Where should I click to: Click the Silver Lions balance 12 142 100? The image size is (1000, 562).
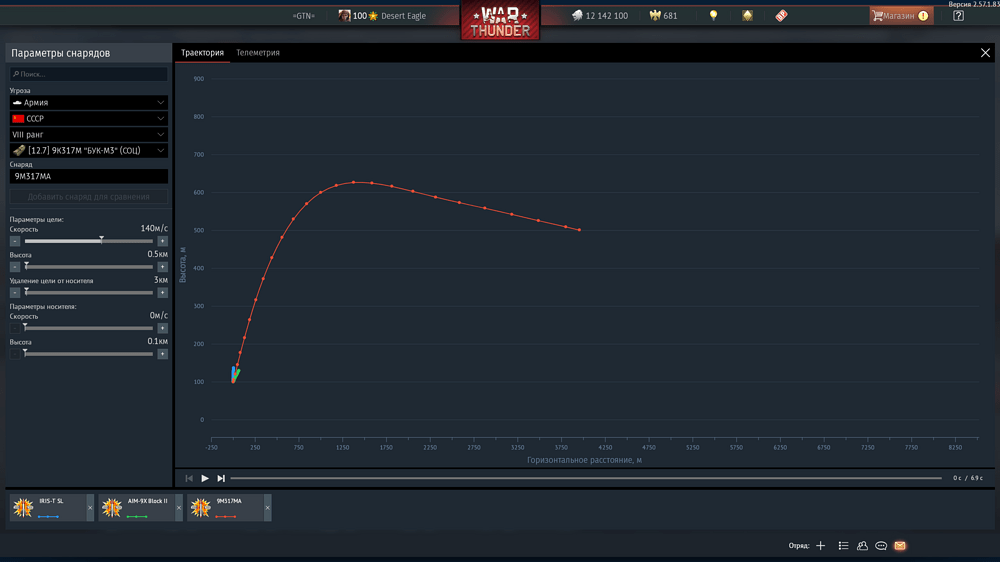pyautogui.click(x=599, y=16)
